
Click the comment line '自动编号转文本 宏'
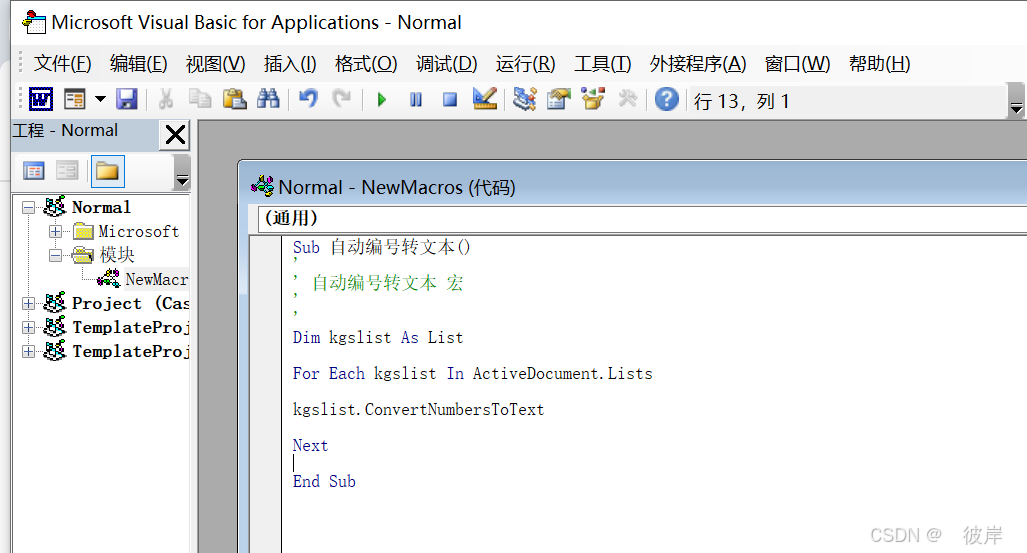pos(387,283)
